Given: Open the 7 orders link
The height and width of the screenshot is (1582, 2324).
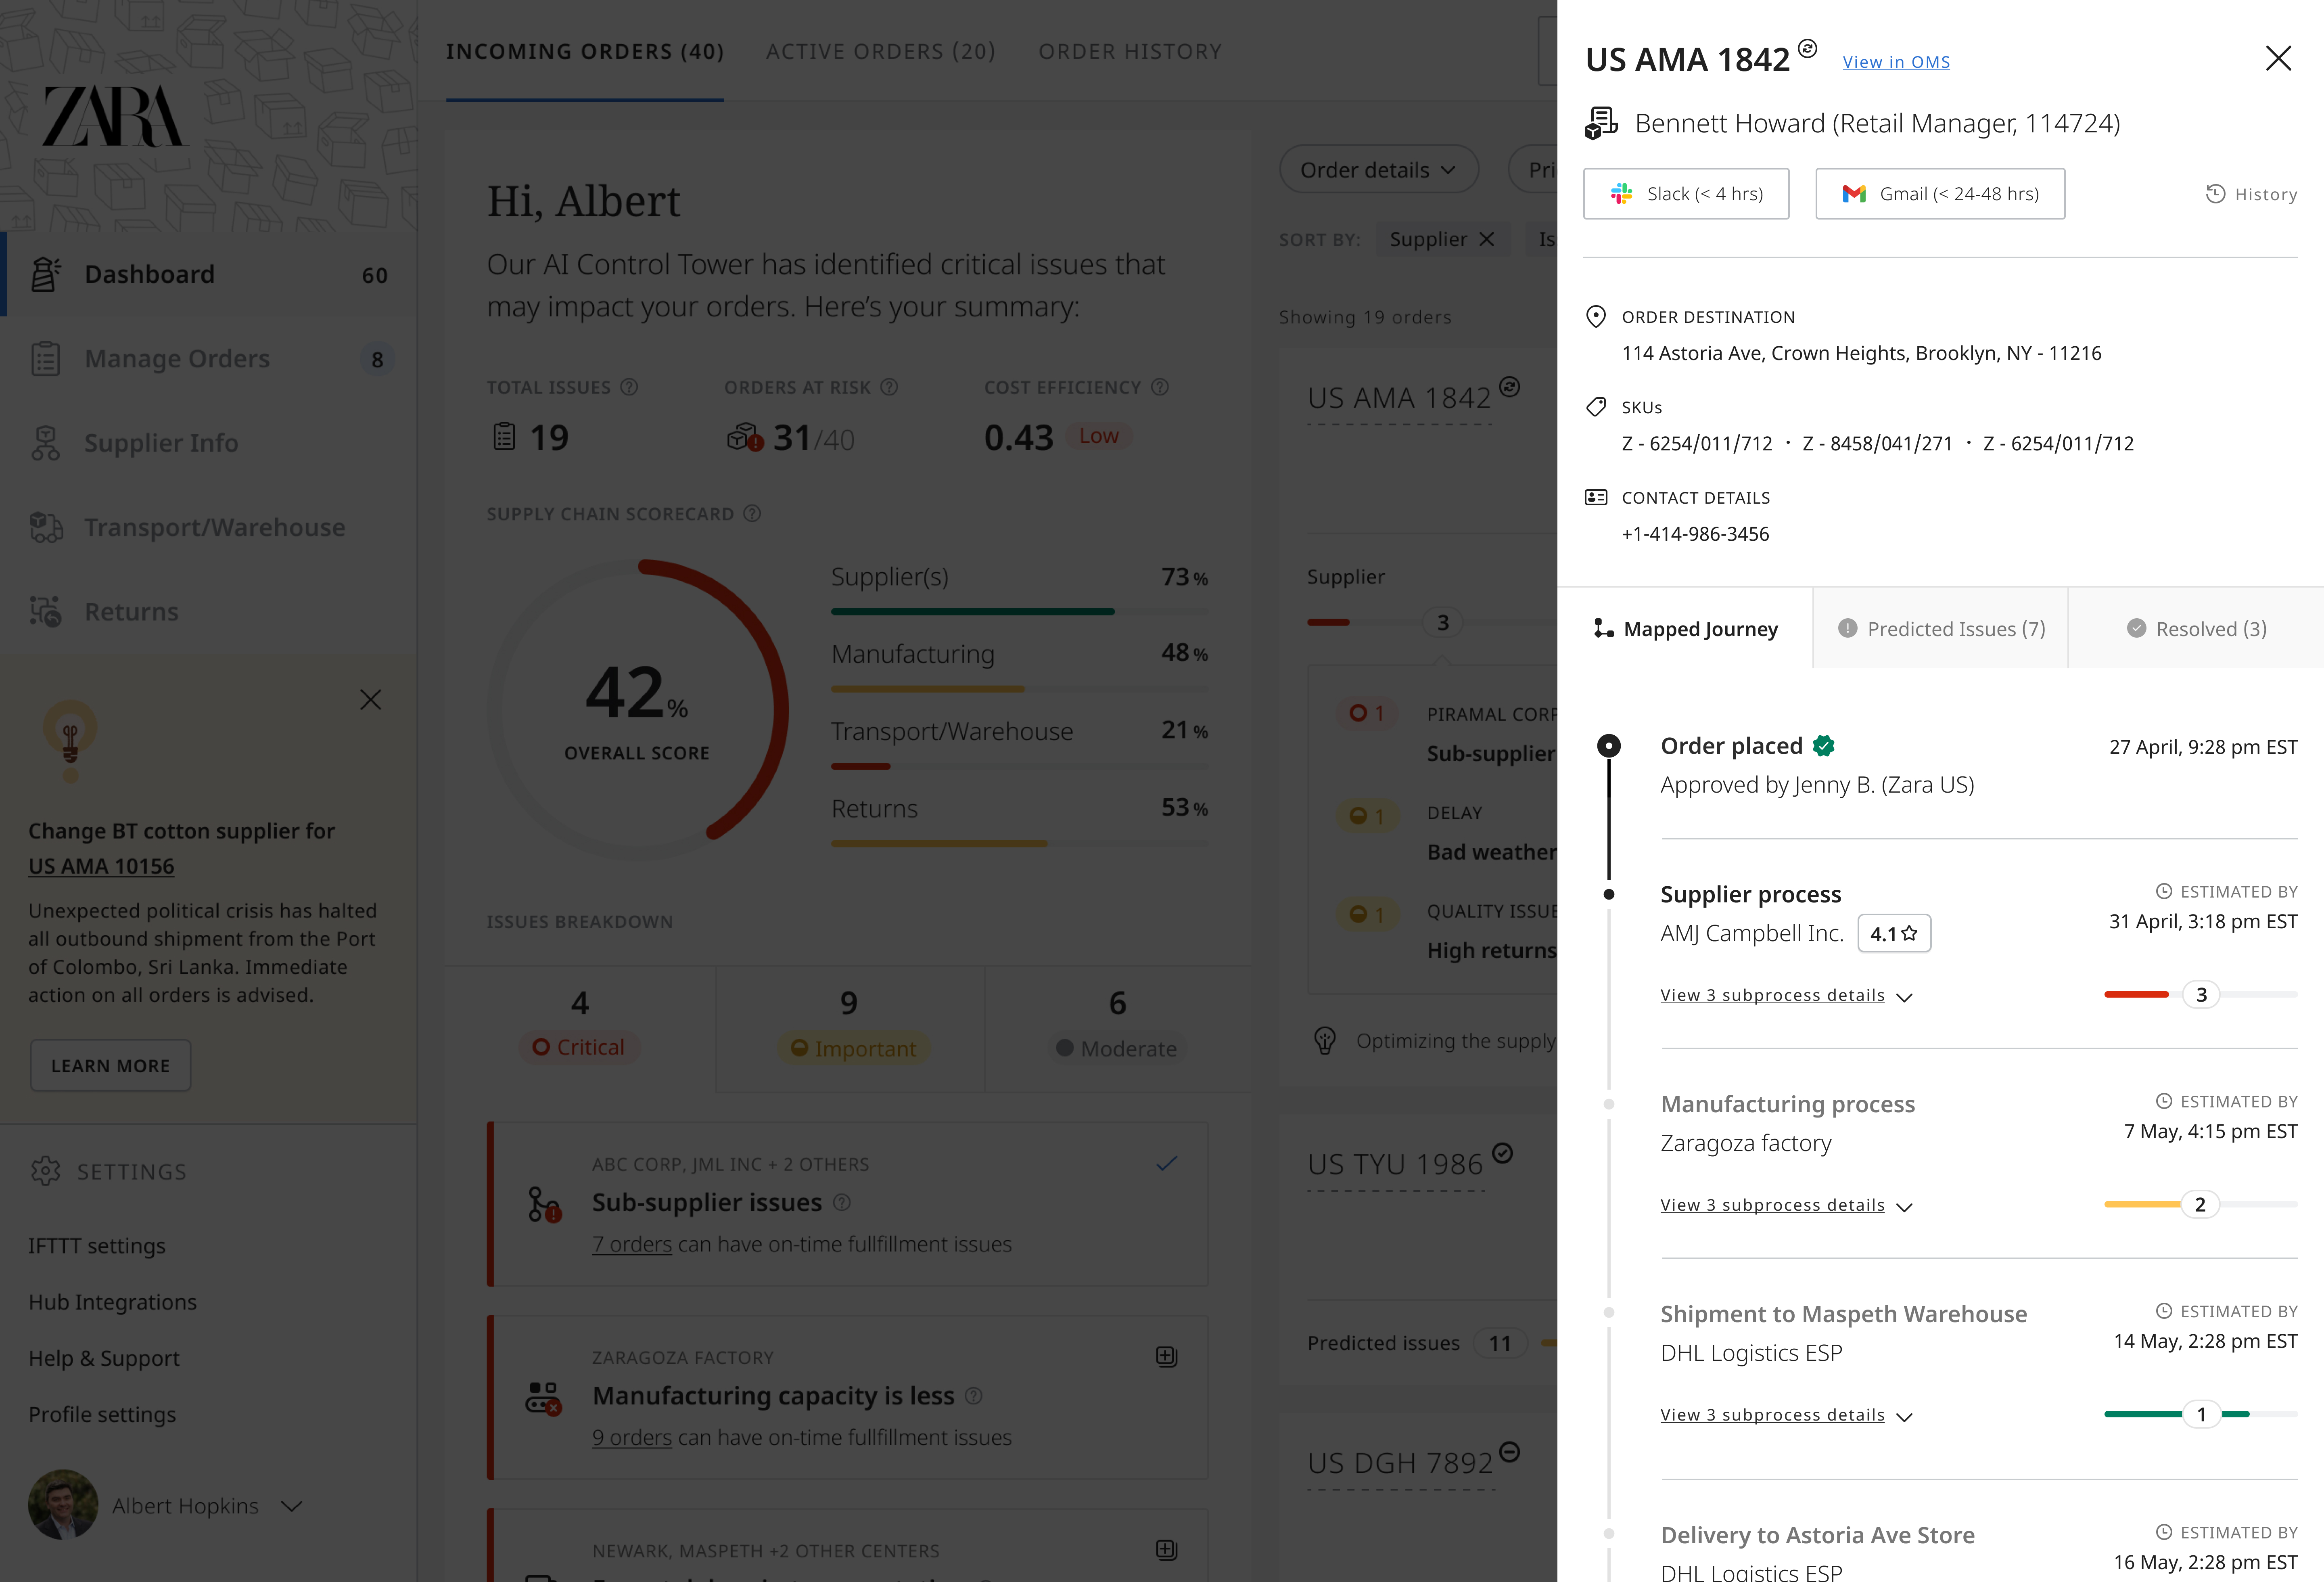Looking at the screenshot, I should click(632, 1244).
